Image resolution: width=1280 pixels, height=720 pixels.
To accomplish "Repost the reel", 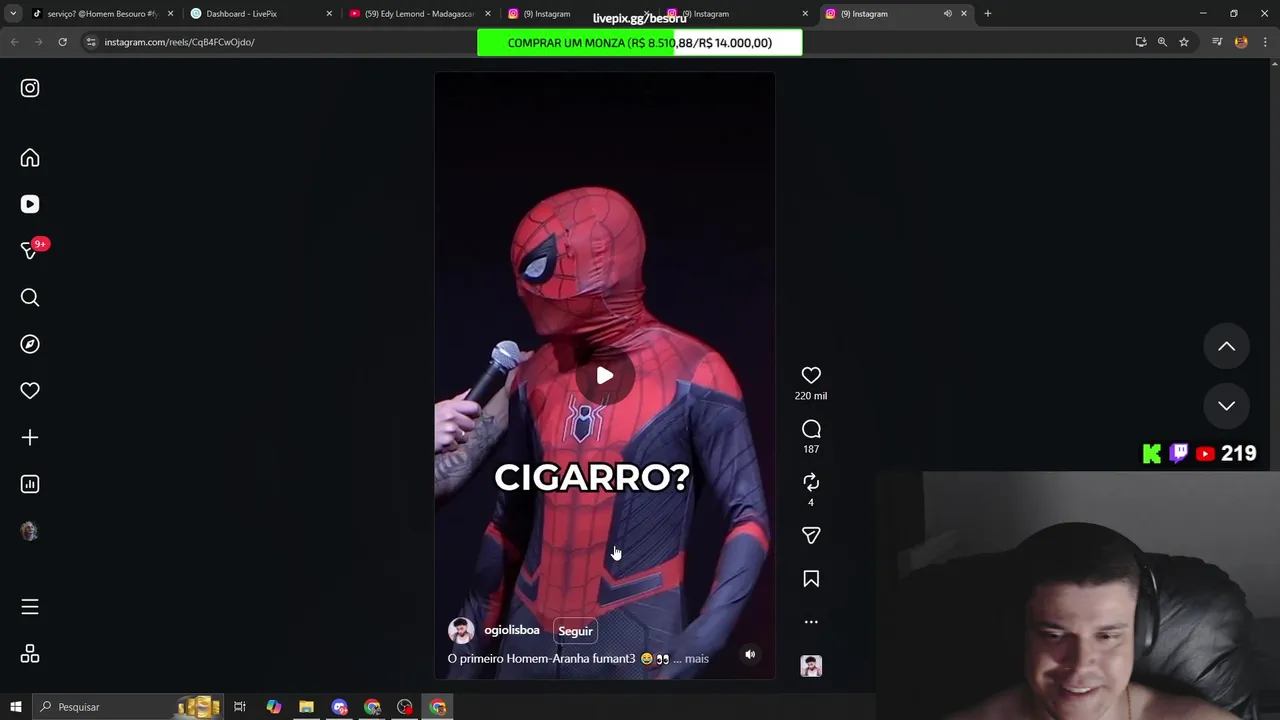I will [x=811, y=482].
